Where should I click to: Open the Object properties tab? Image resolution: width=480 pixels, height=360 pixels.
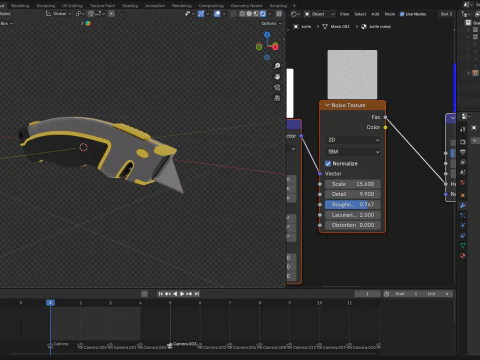463,195
